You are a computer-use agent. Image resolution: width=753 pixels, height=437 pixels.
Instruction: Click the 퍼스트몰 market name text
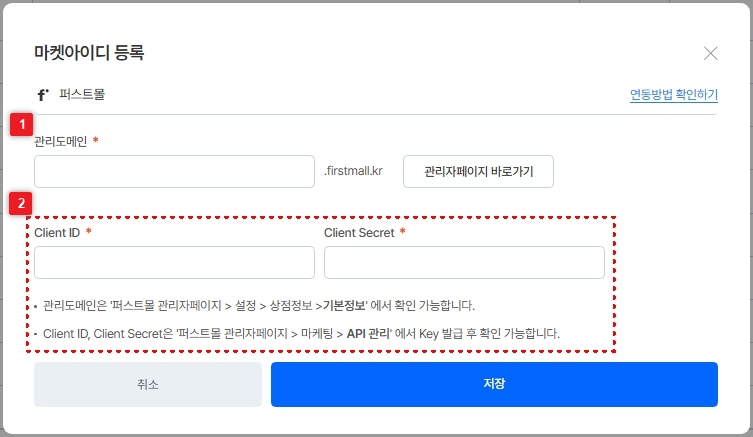tap(82, 94)
